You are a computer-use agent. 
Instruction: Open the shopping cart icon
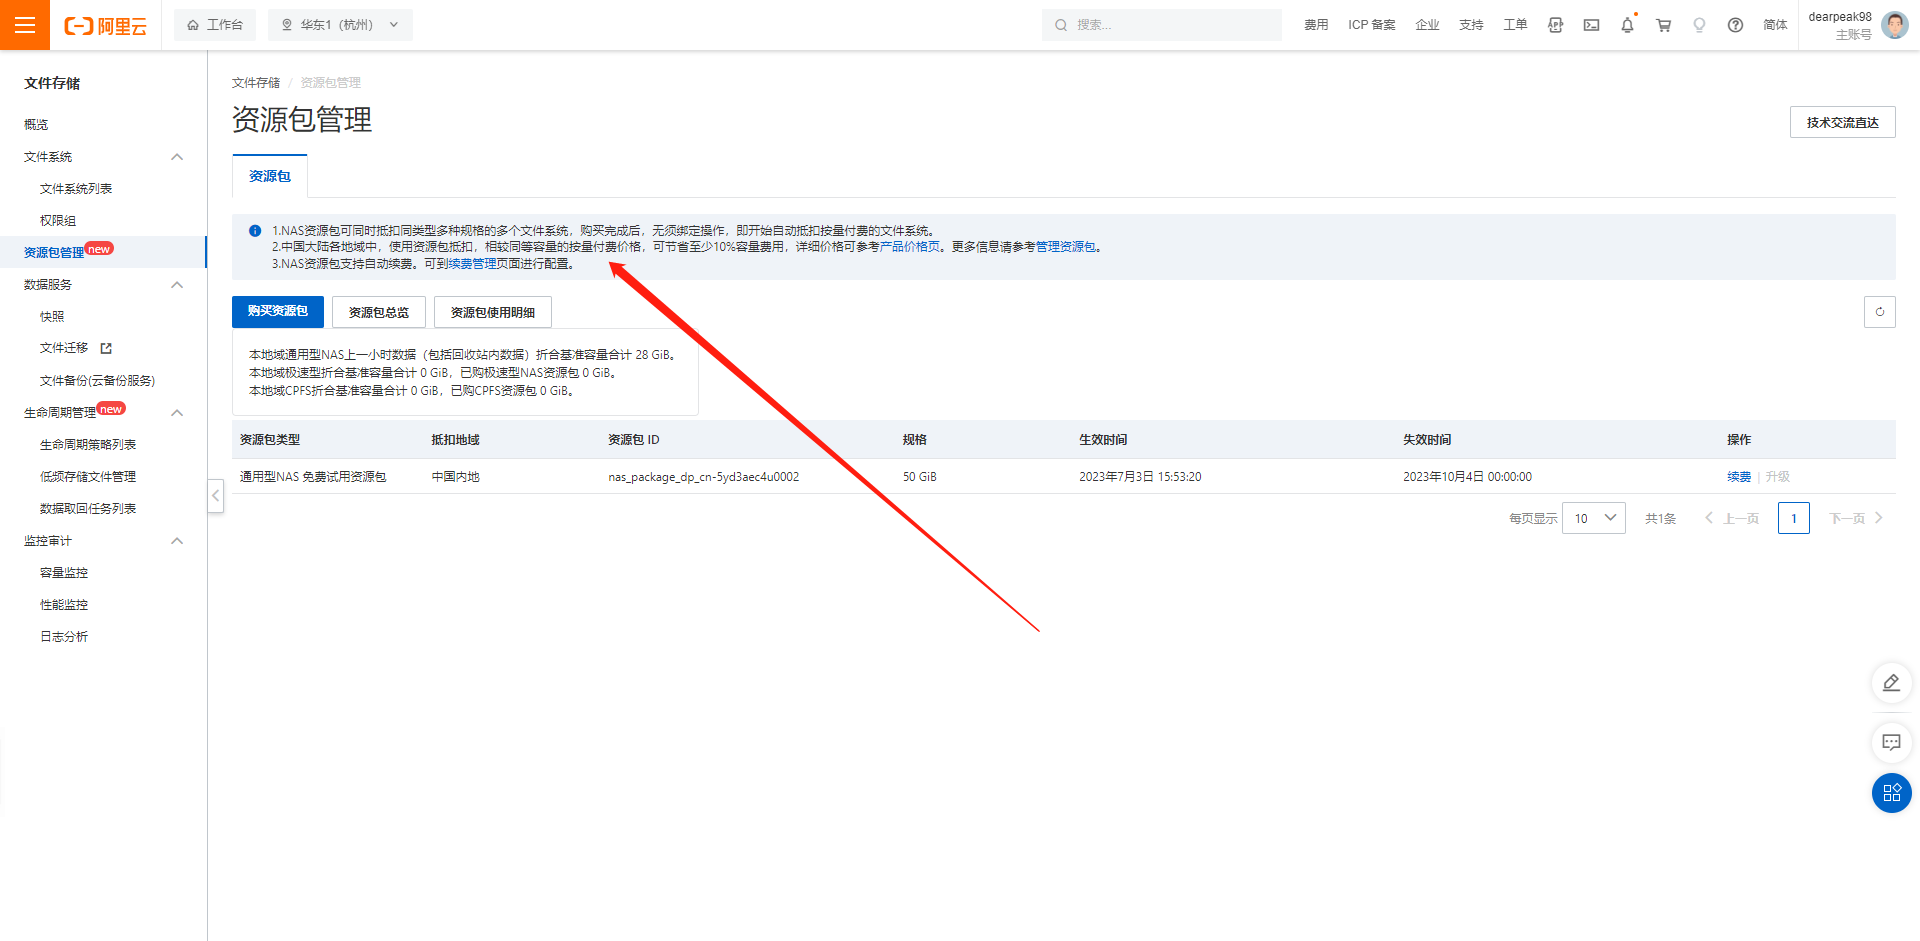click(x=1663, y=25)
